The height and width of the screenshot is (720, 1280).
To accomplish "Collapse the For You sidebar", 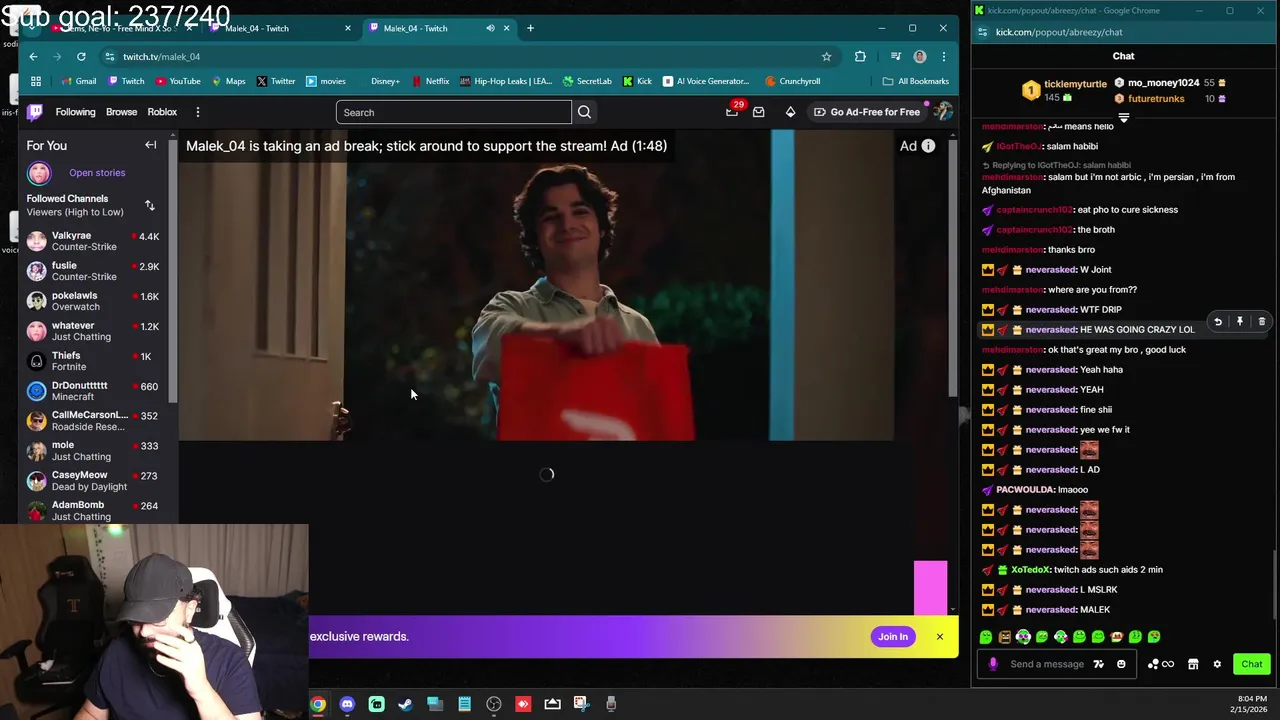I will [150, 145].
